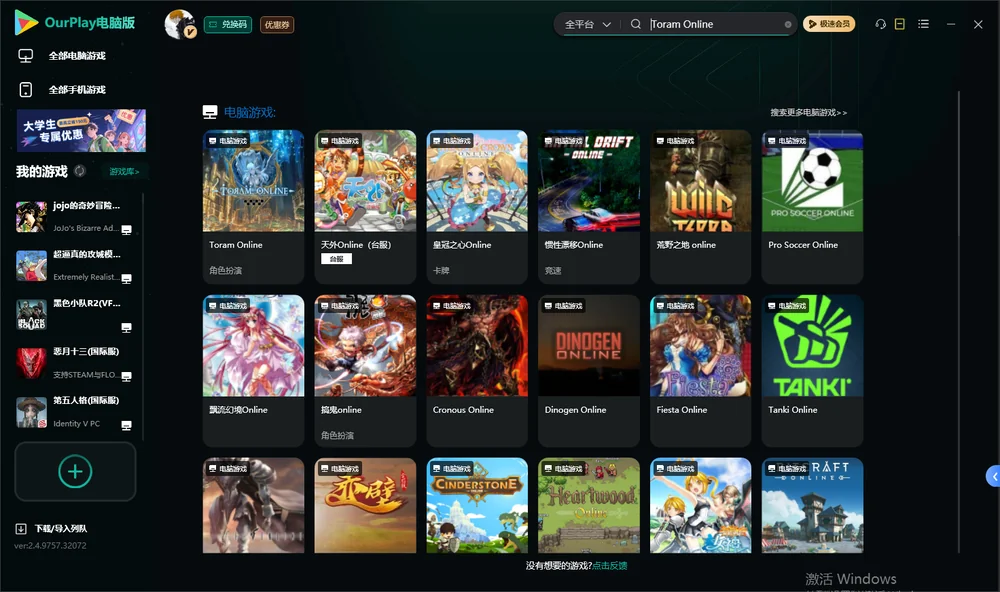Select the 黑色小队R2 game entry
1000x592 pixels.
tap(75, 314)
